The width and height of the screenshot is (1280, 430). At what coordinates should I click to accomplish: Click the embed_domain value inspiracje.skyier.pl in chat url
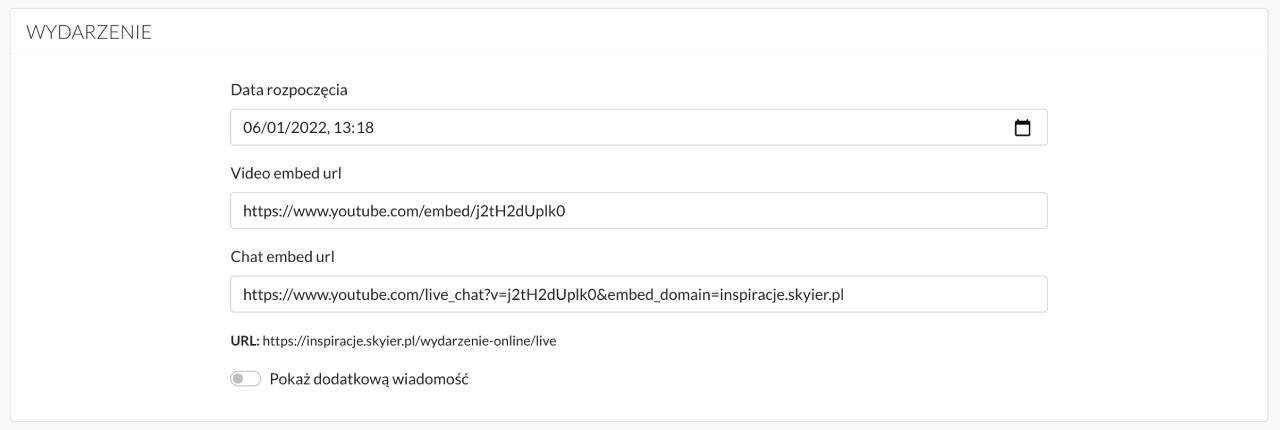point(783,296)
